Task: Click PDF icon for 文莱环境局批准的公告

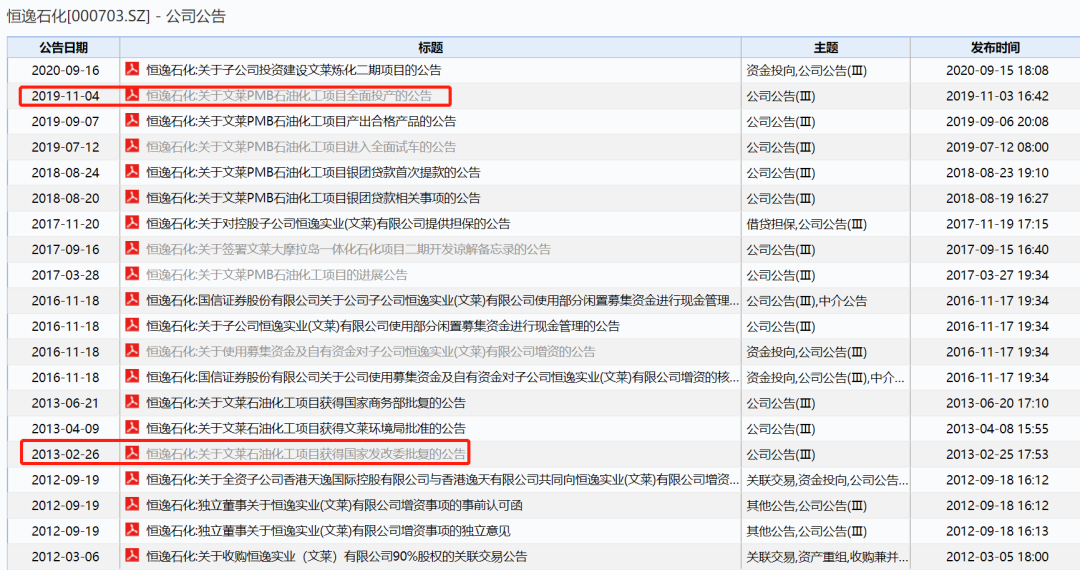Action: point(132,428)
